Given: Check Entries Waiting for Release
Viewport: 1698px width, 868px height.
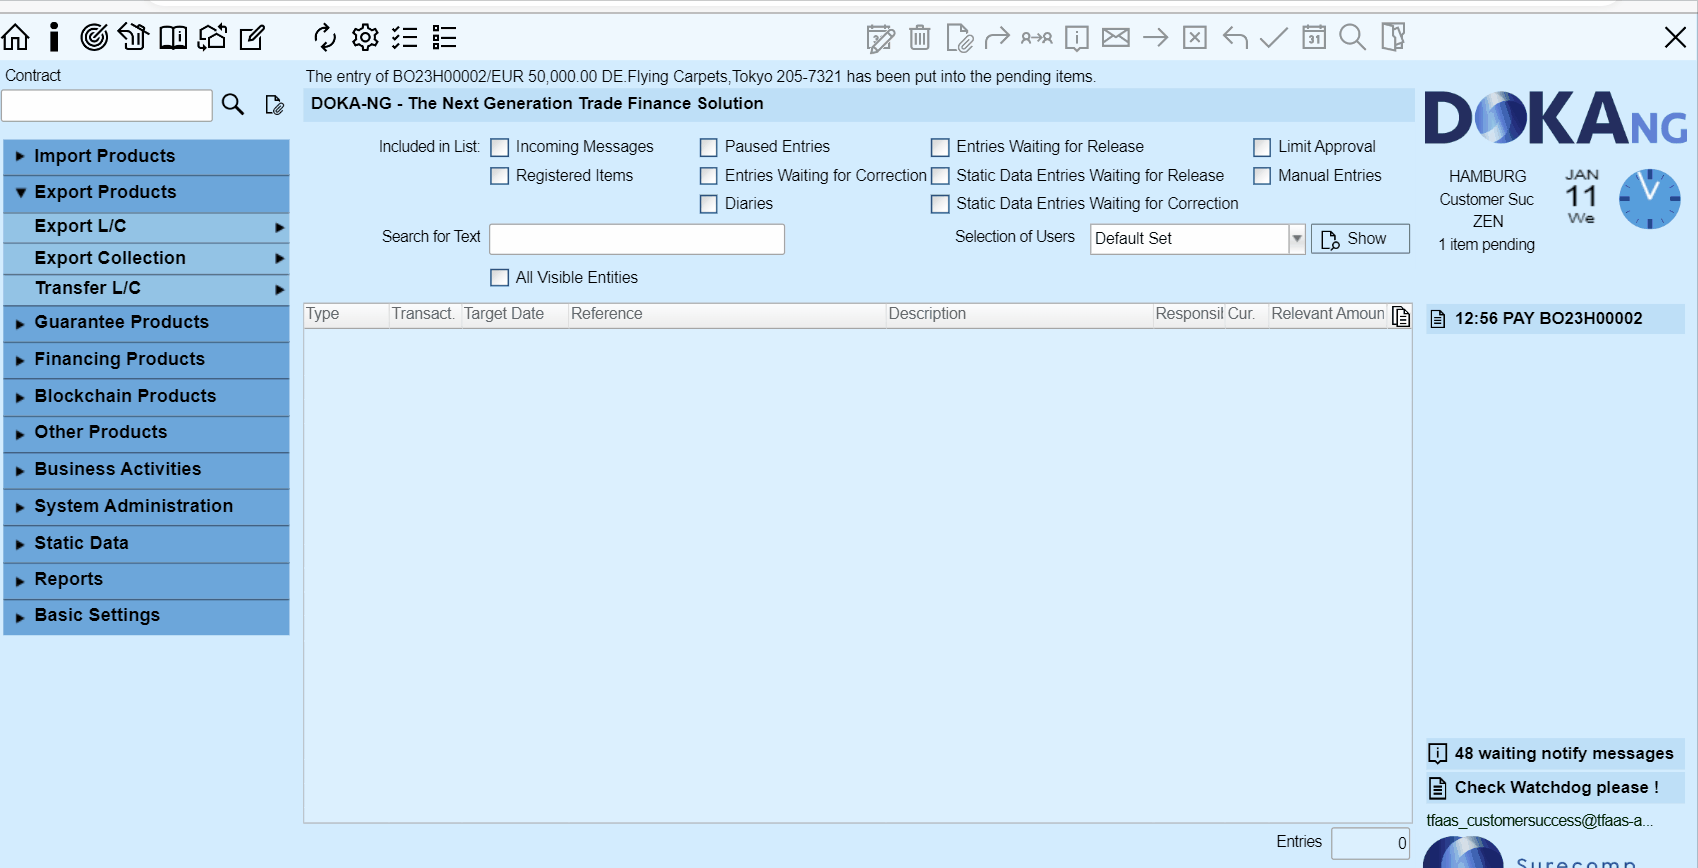Looking at the screenshot, I should coord(940,147).
